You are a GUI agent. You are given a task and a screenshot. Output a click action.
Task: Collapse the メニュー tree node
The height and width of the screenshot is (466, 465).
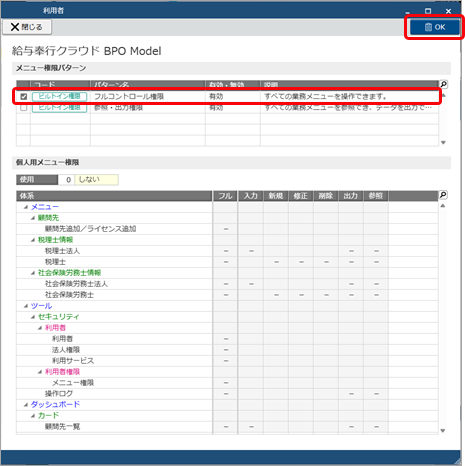[26, 207]
